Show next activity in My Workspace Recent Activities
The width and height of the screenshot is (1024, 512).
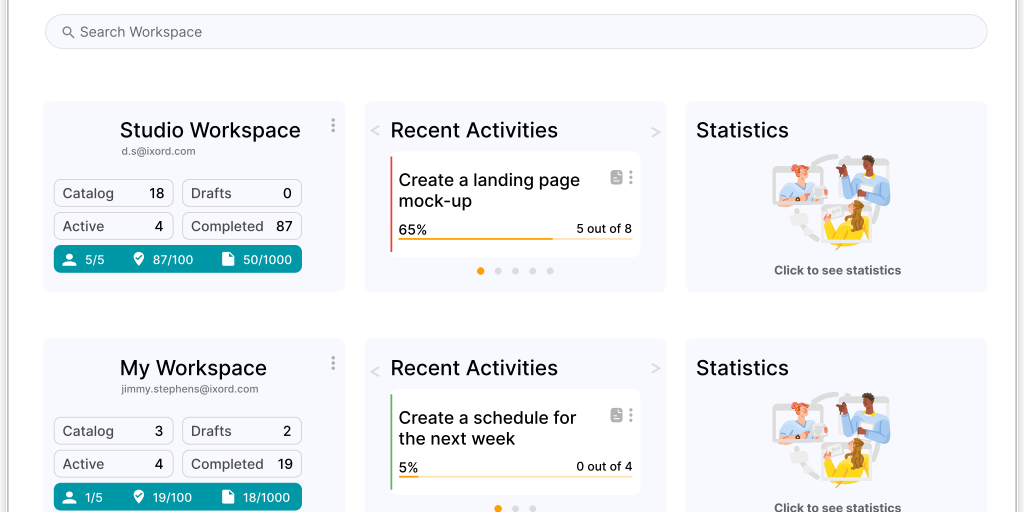point(656,369)
